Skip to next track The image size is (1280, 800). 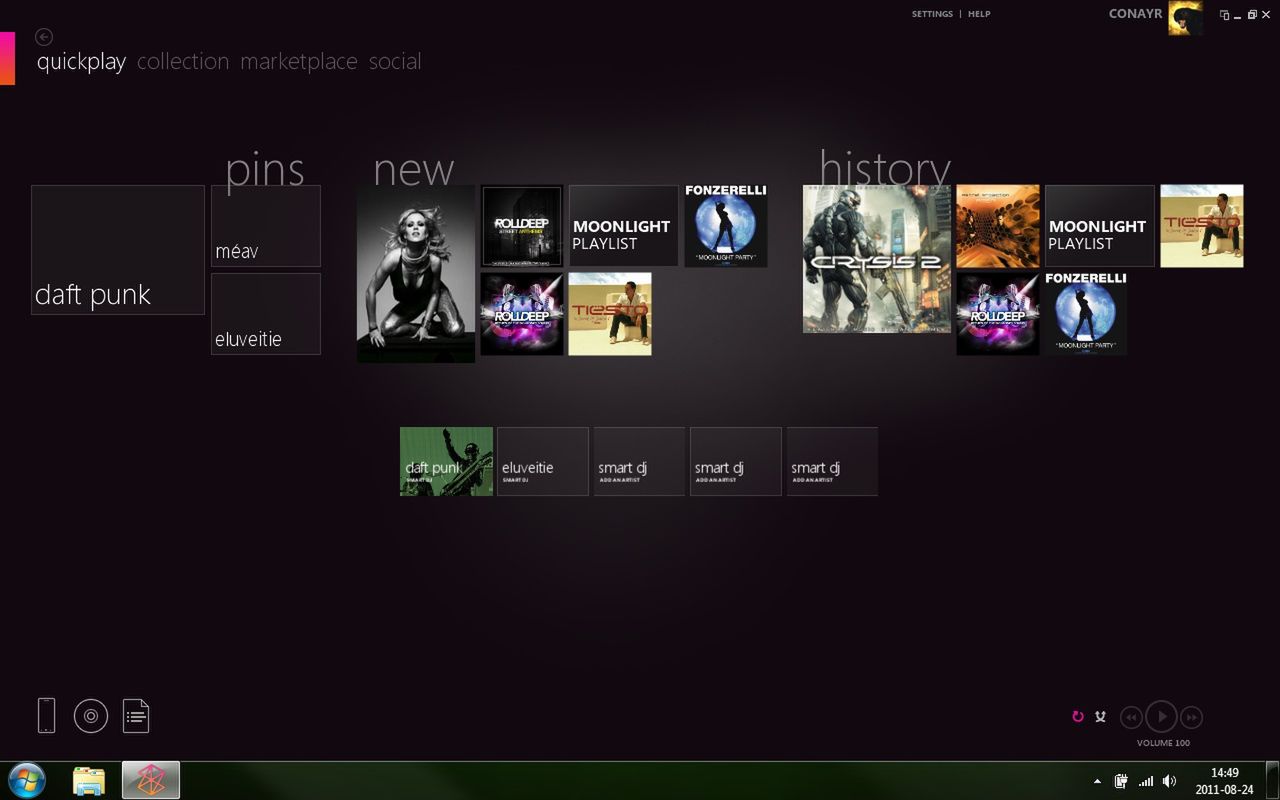pos(1191,717)
